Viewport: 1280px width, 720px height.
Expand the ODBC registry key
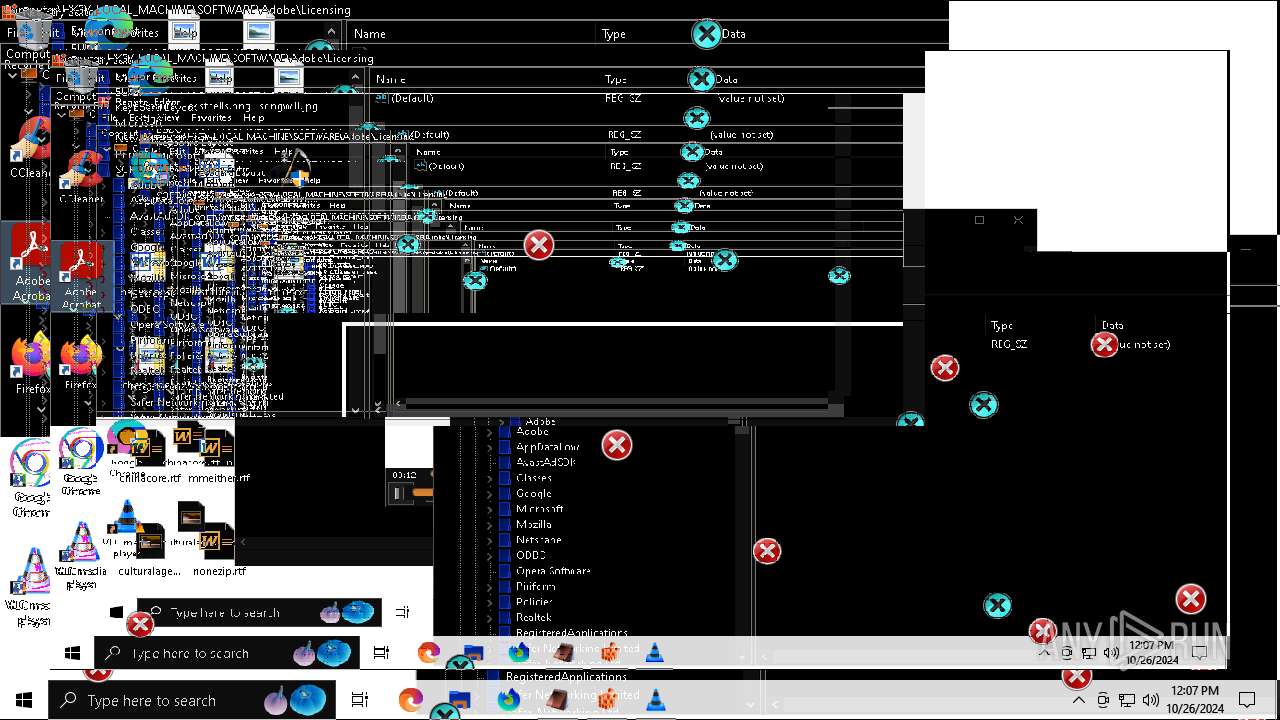(x=489, y=555)
